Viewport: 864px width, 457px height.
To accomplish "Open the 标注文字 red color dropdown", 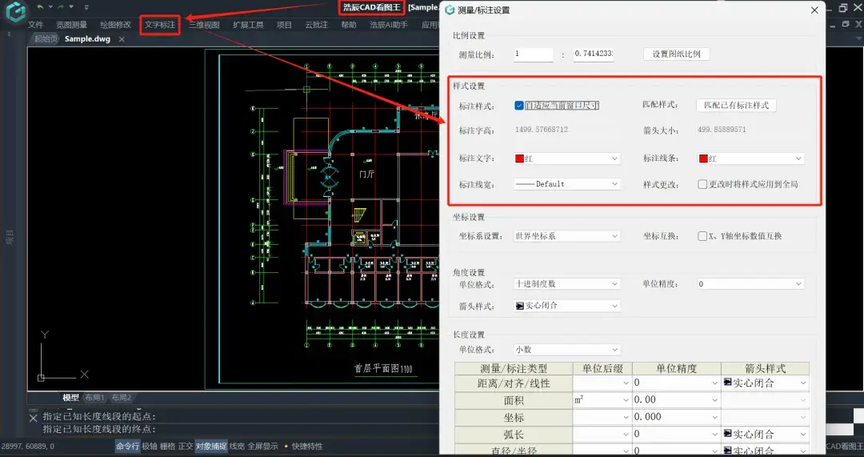I will point(566,158).
